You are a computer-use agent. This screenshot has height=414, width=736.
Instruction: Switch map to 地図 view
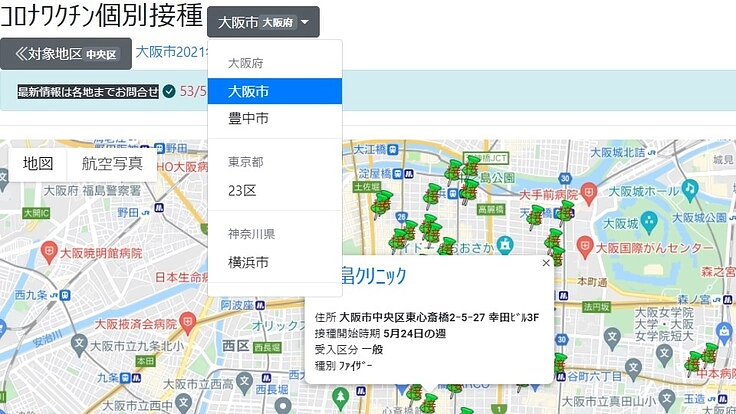pos(38,164)
